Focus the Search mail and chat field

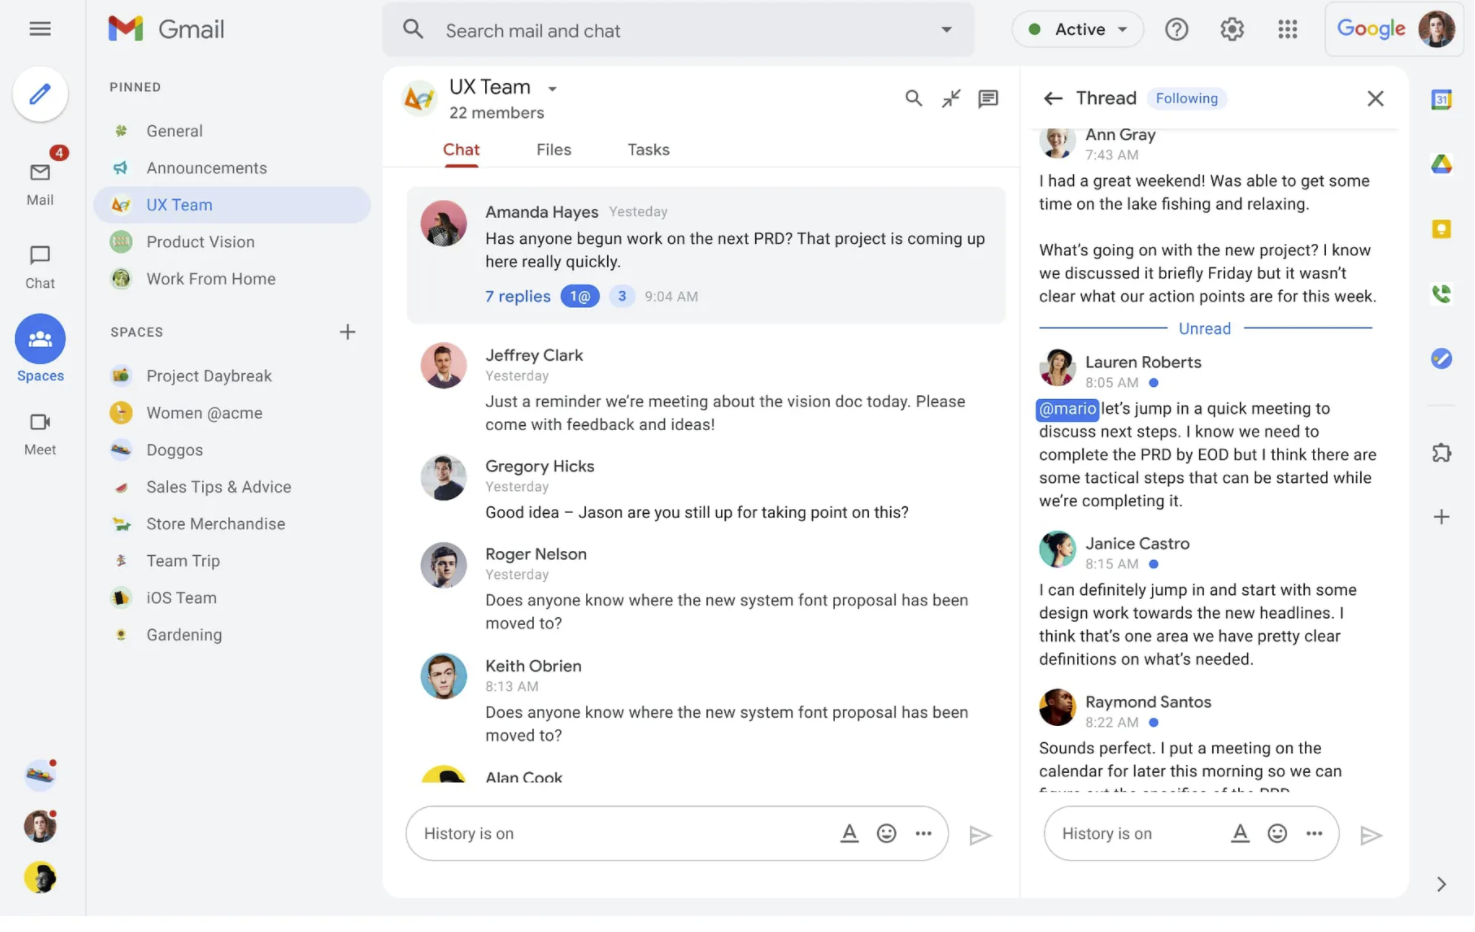point(678,30)
